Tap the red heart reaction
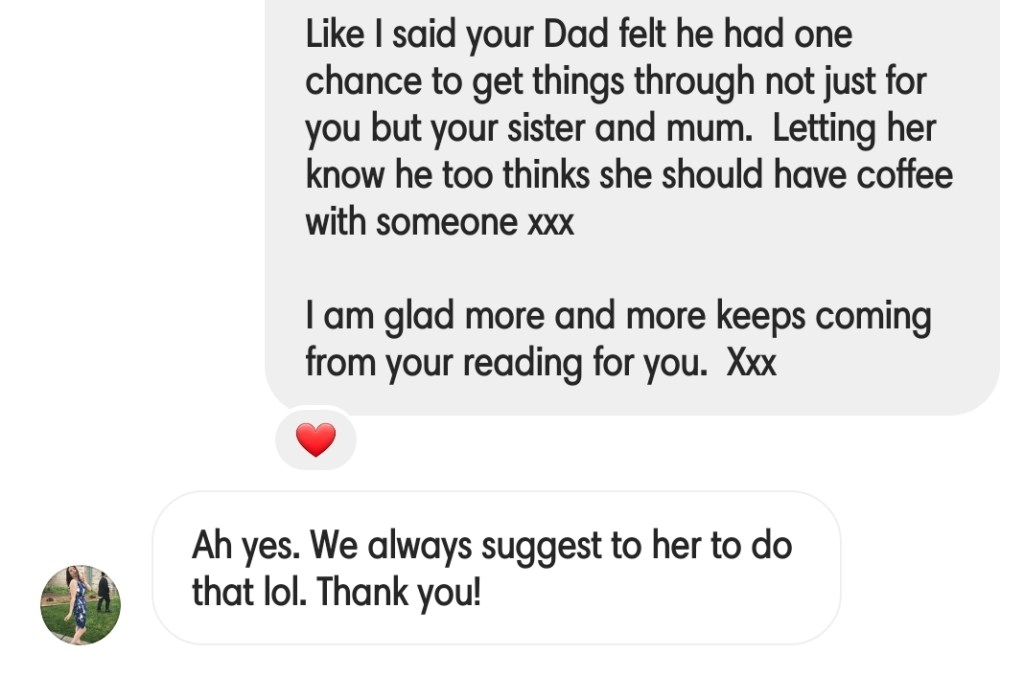 tap(316, 440)
